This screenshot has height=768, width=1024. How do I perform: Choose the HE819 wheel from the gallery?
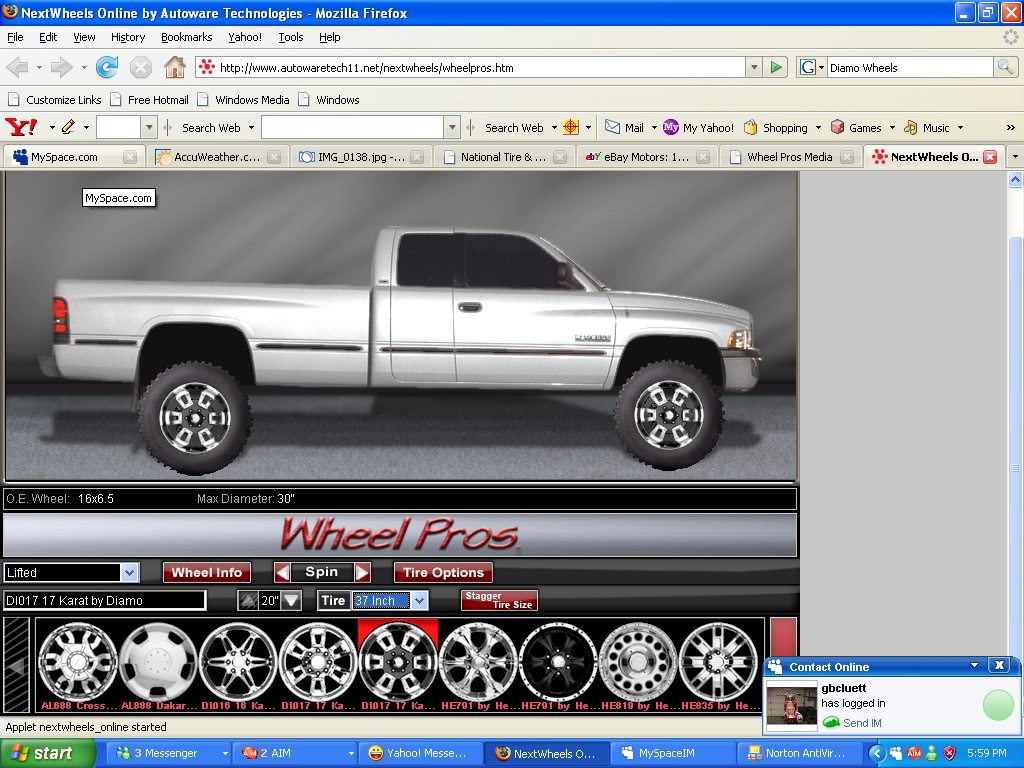638,662
